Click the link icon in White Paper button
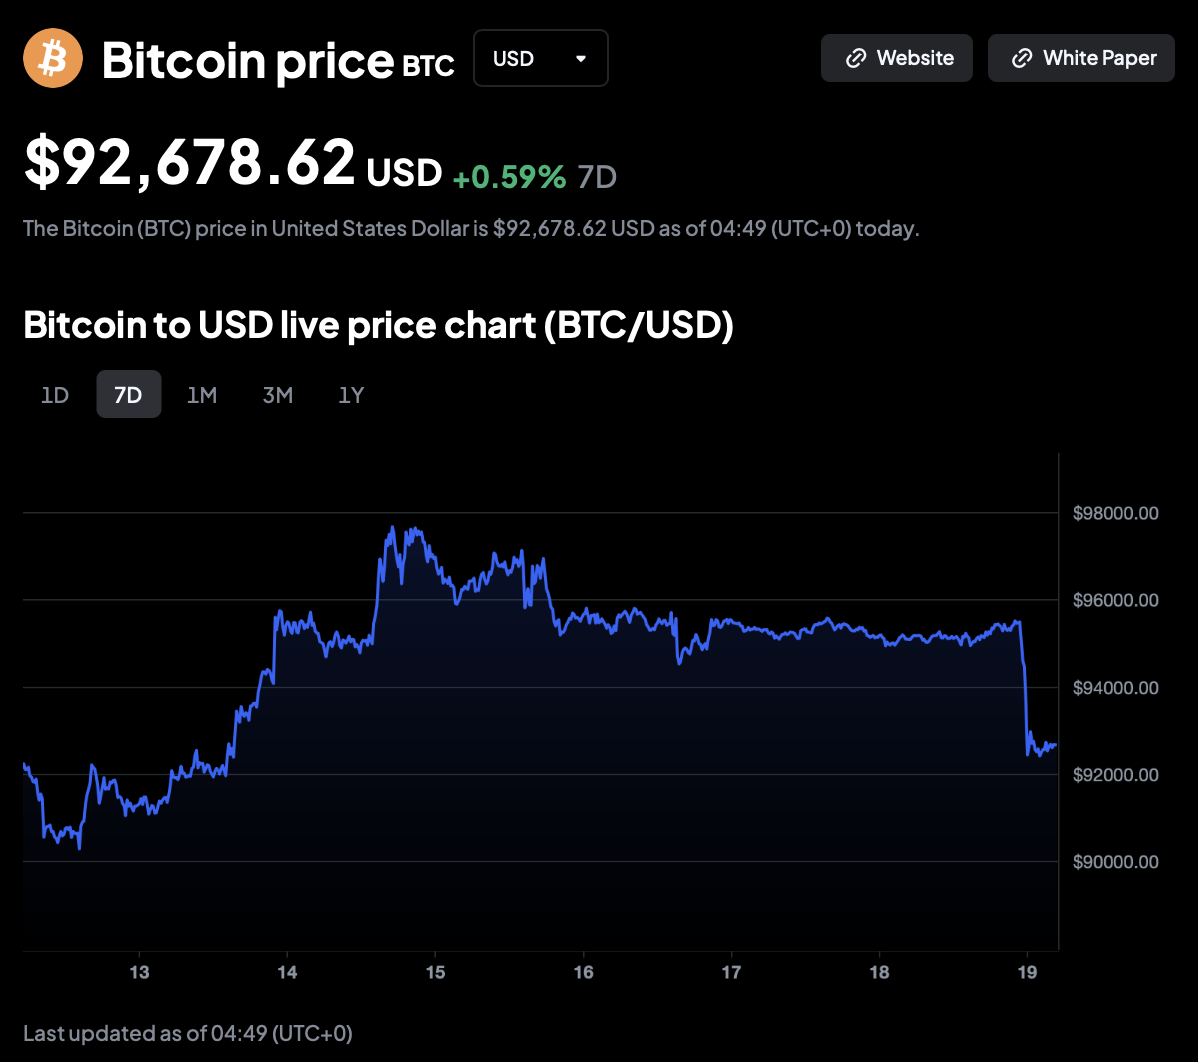This screenshot has height=1062, width=1198. coord(1021,58)
